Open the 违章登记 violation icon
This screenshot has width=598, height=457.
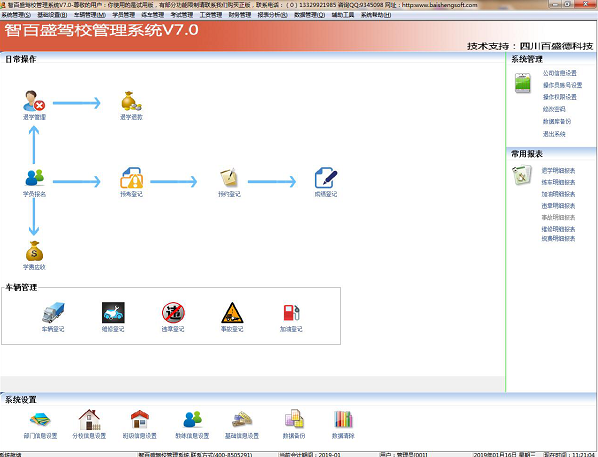tap(173, 313)
